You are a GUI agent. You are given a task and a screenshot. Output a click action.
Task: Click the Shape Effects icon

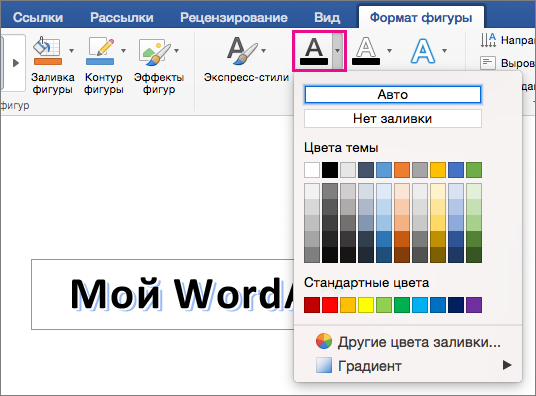point(154,51)
